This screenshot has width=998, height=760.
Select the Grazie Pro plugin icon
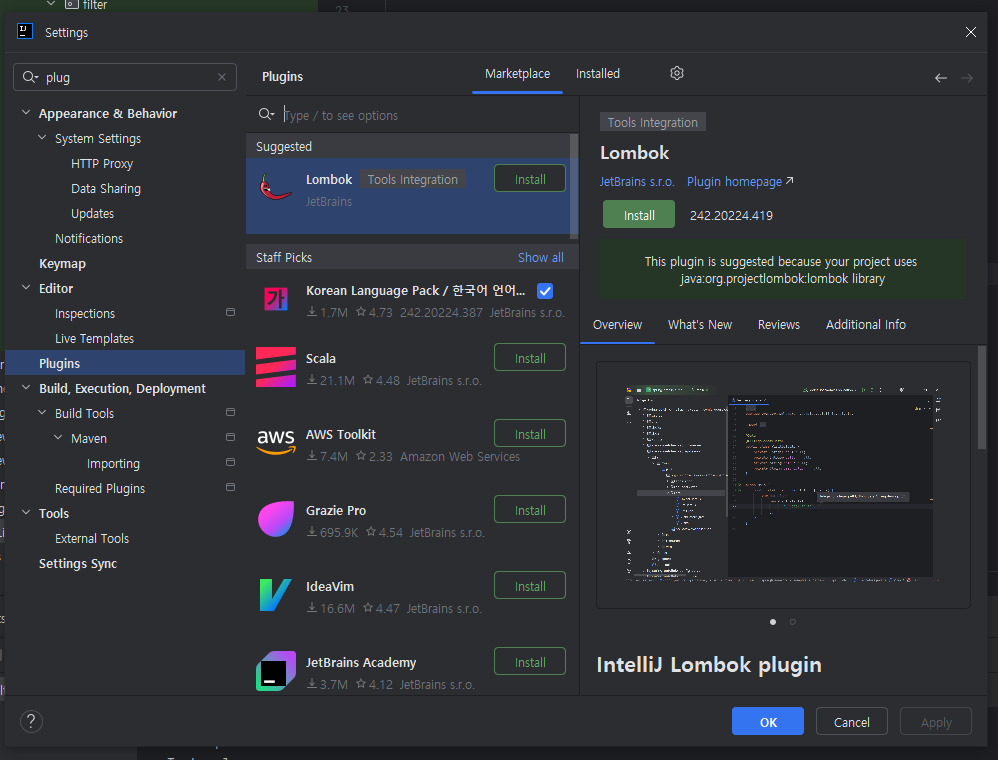pyautogui.click(x=276, y=519)
